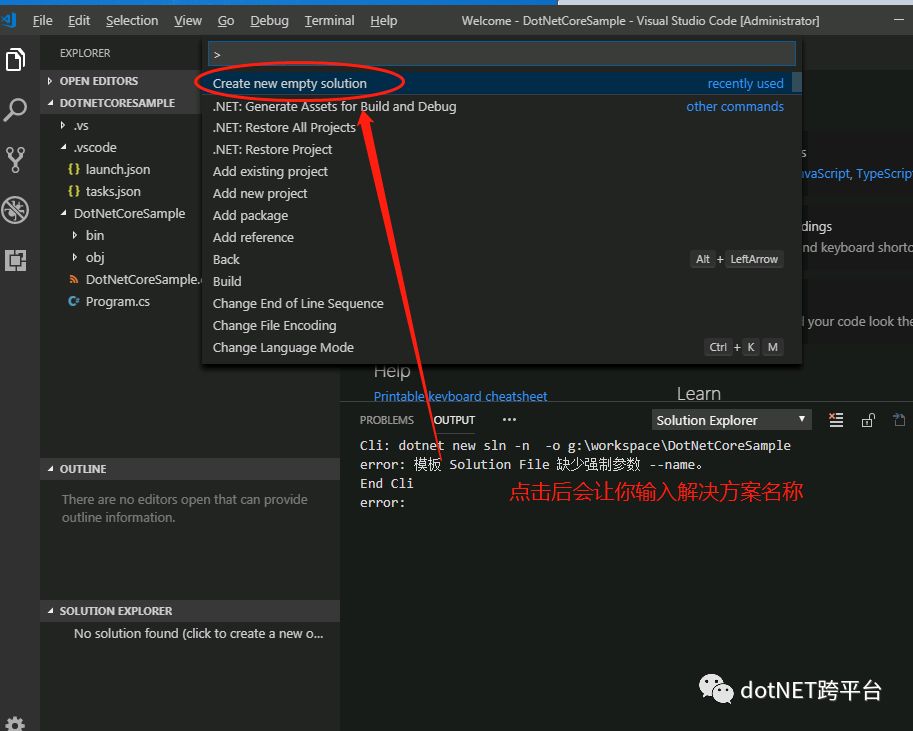Open the Solution Explorer output channel dropdown
This screenshot has width=913, height=731.
click(731, 420)
